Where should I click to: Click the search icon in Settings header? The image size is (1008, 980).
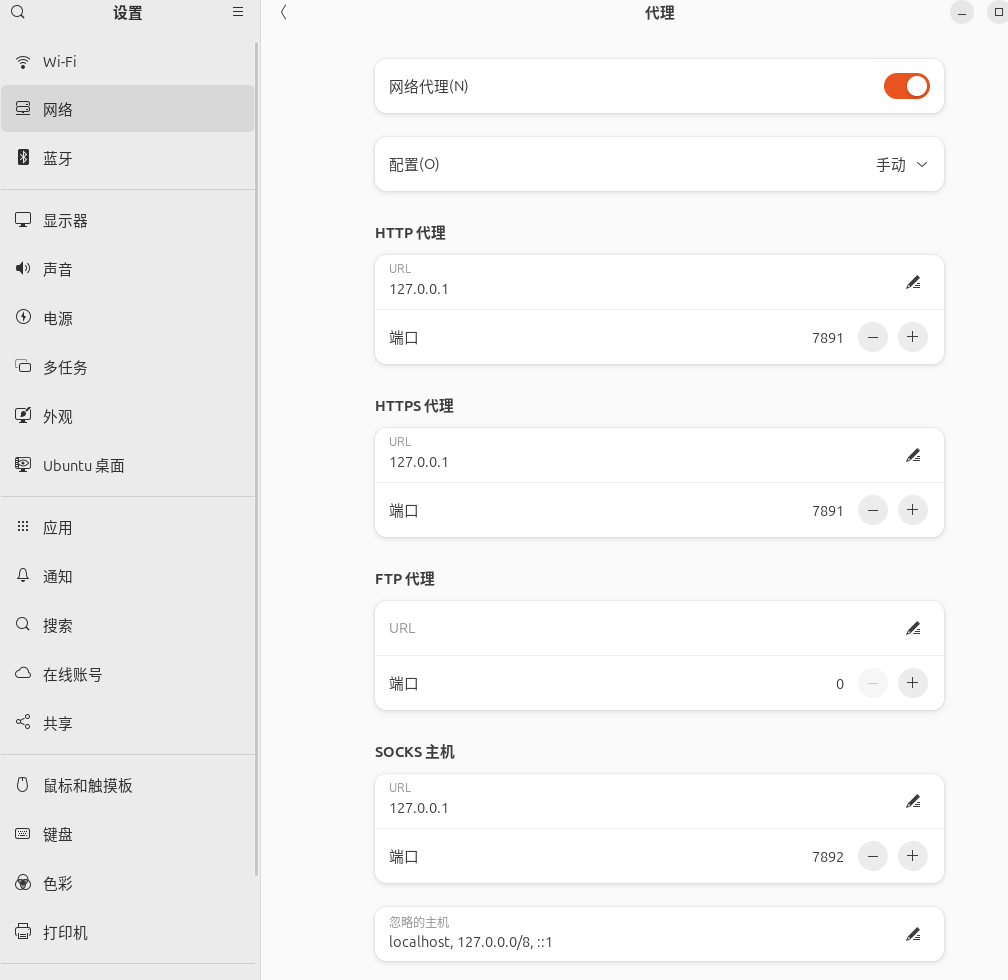(17, 13)
